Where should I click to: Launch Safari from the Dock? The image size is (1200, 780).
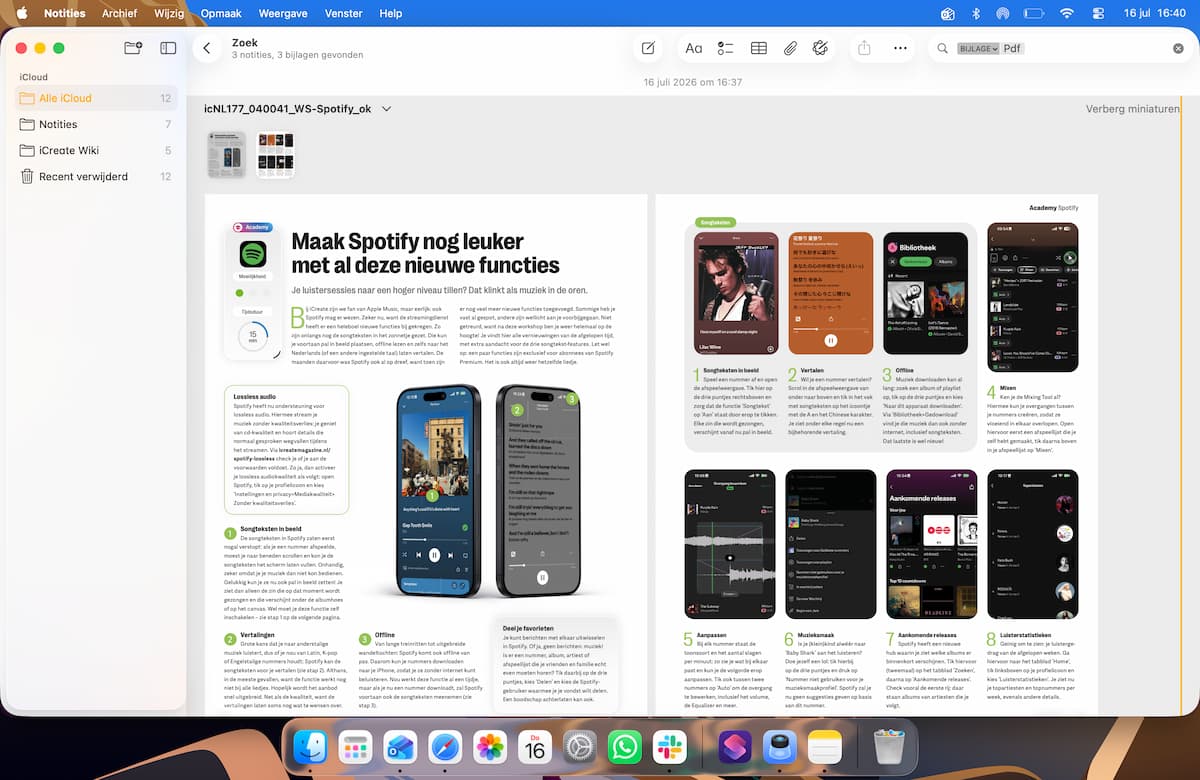(445, 747)
